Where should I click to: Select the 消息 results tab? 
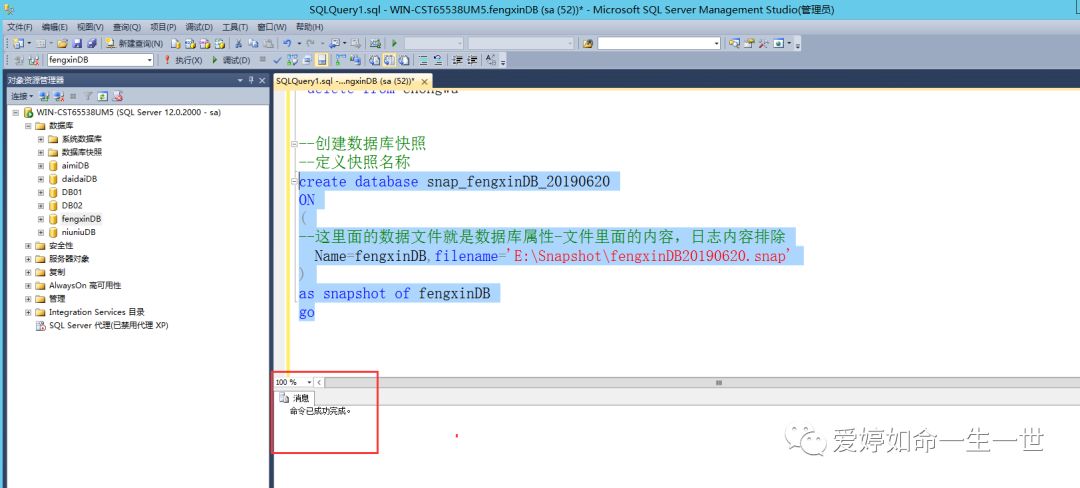[x=295, y=398]
